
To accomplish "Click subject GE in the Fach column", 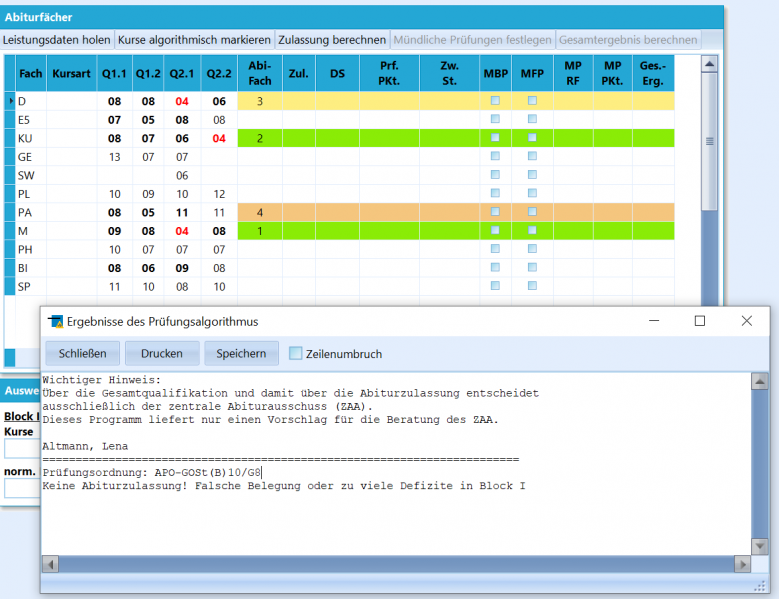I will [x=25, y=157].
